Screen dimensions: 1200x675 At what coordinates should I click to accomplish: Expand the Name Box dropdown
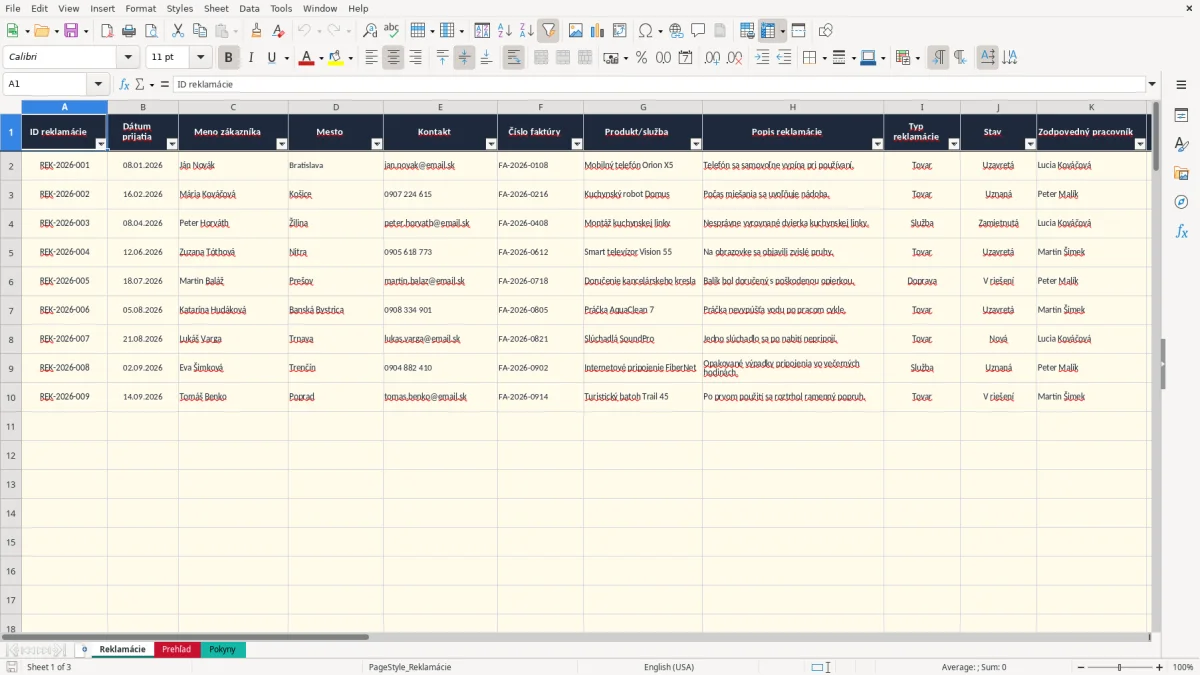[x=98, y=85]
